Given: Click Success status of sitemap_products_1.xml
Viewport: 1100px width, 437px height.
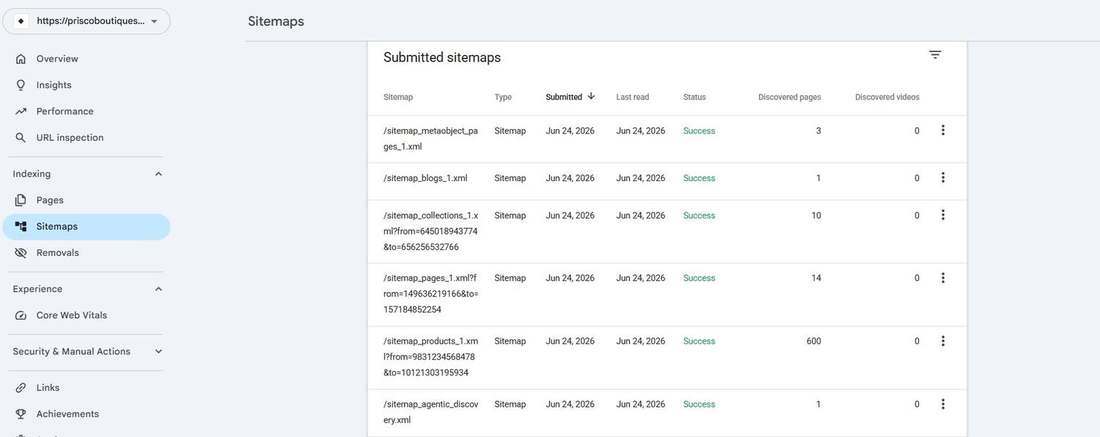Looking at the screenshot, I should pyautogui.click(x=699, y=342).
